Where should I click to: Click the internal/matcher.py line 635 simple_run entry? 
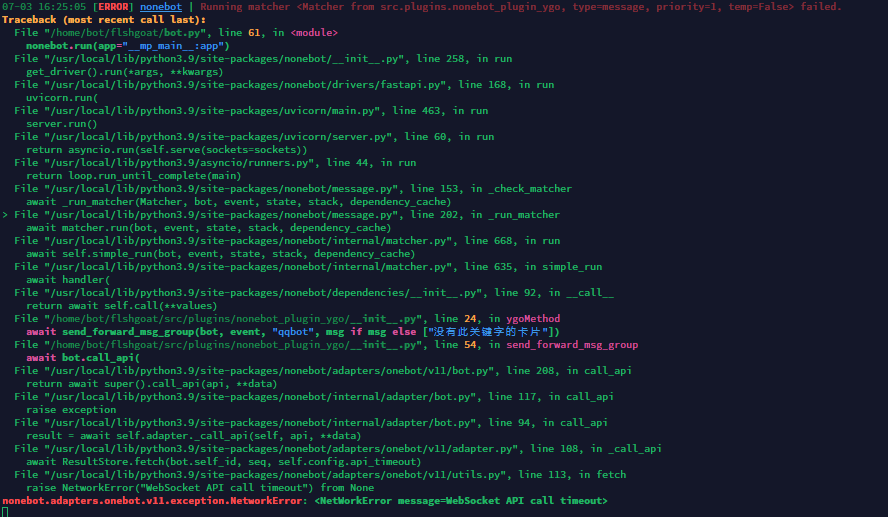(x=308, y=267)
